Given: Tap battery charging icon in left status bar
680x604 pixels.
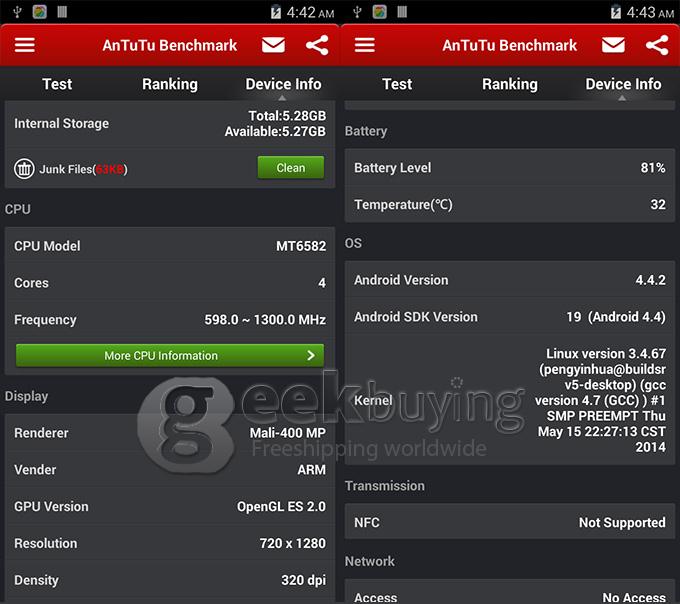Looking at the screenshot, I should point(276,12).
